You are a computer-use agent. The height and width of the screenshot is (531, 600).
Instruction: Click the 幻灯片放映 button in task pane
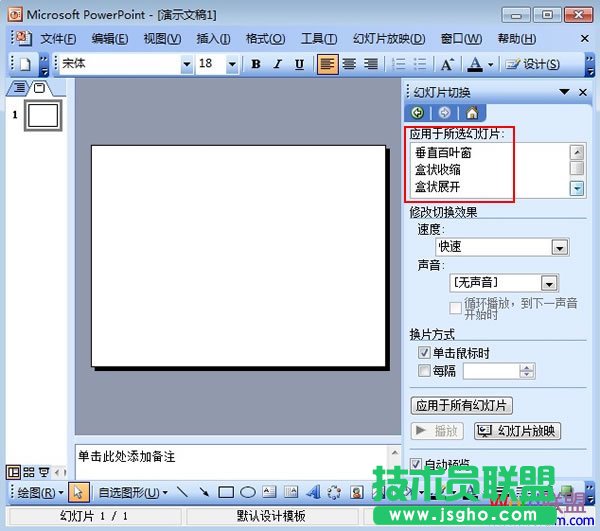516,431
